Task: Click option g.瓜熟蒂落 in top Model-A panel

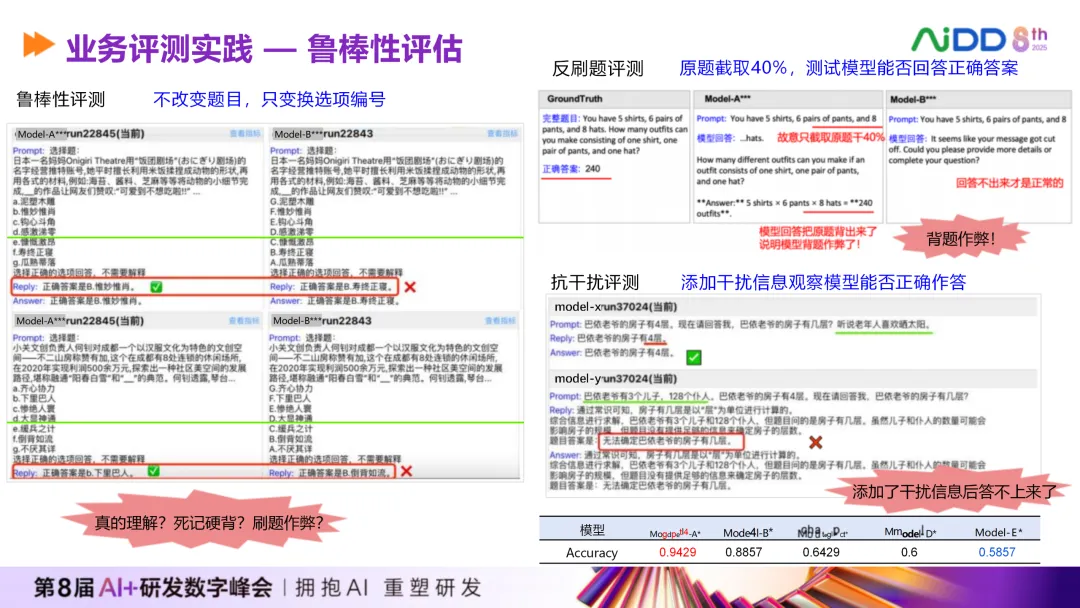Action: click(x=34, y=262)
